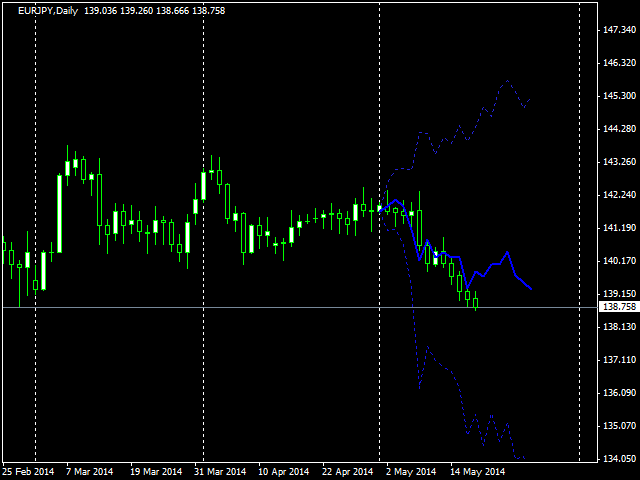Click the 141.190 price scale value

tap(619, 228)
